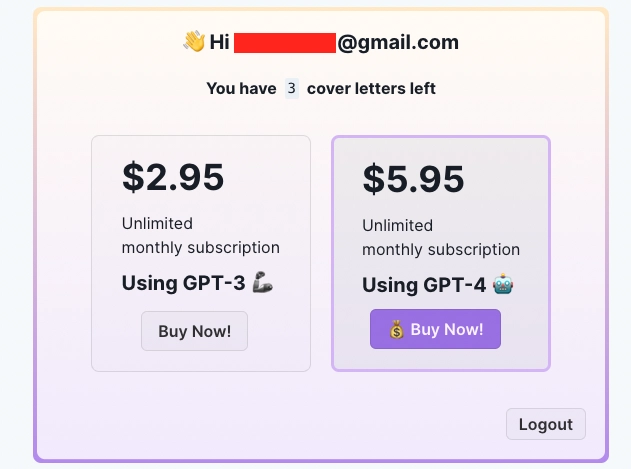Screen dimensions: 631x469
Task: Click the GPT-4 plan card's 'Unlimited' text
Action: (x=398, y=225)
